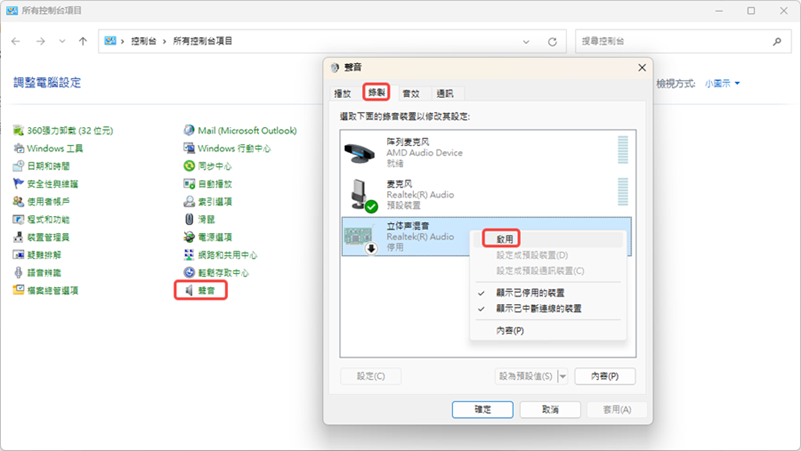
Task: Refresh the control panel address bar
Action: tap(552, 42)
